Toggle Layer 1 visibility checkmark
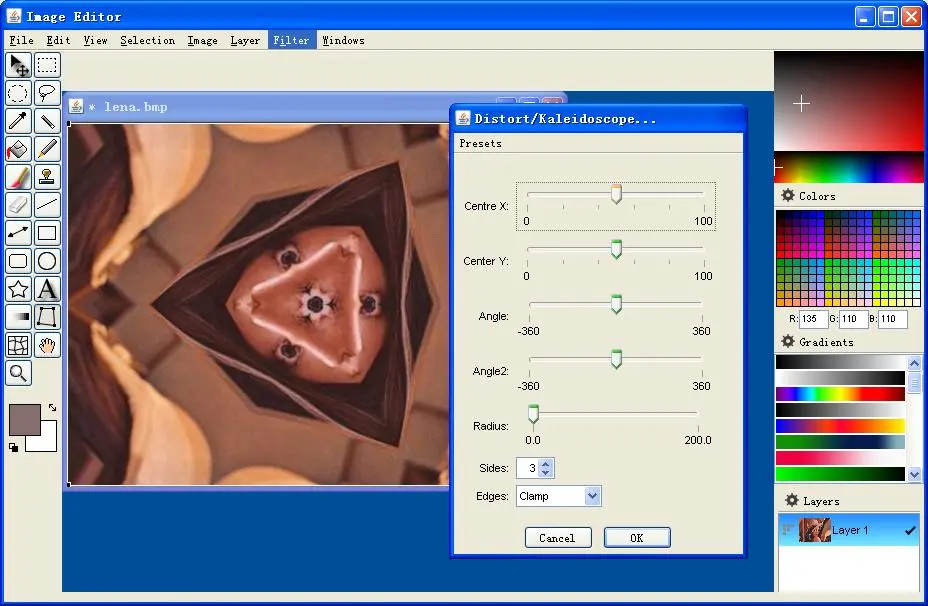The width and height of the screenshot is (928, 606). click(x=910, y=531)
